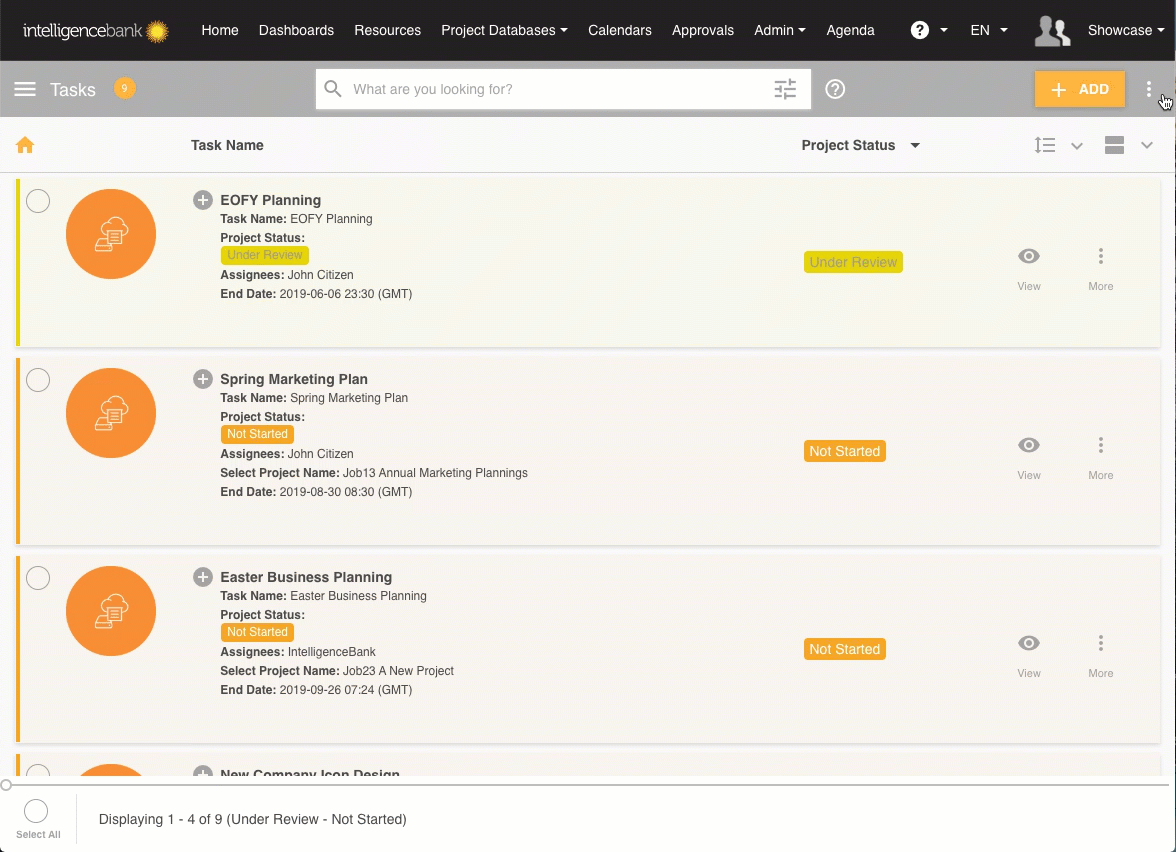The image size is (1176, 852).
Task: Click the sort order icon
Action: (1045, 145)
